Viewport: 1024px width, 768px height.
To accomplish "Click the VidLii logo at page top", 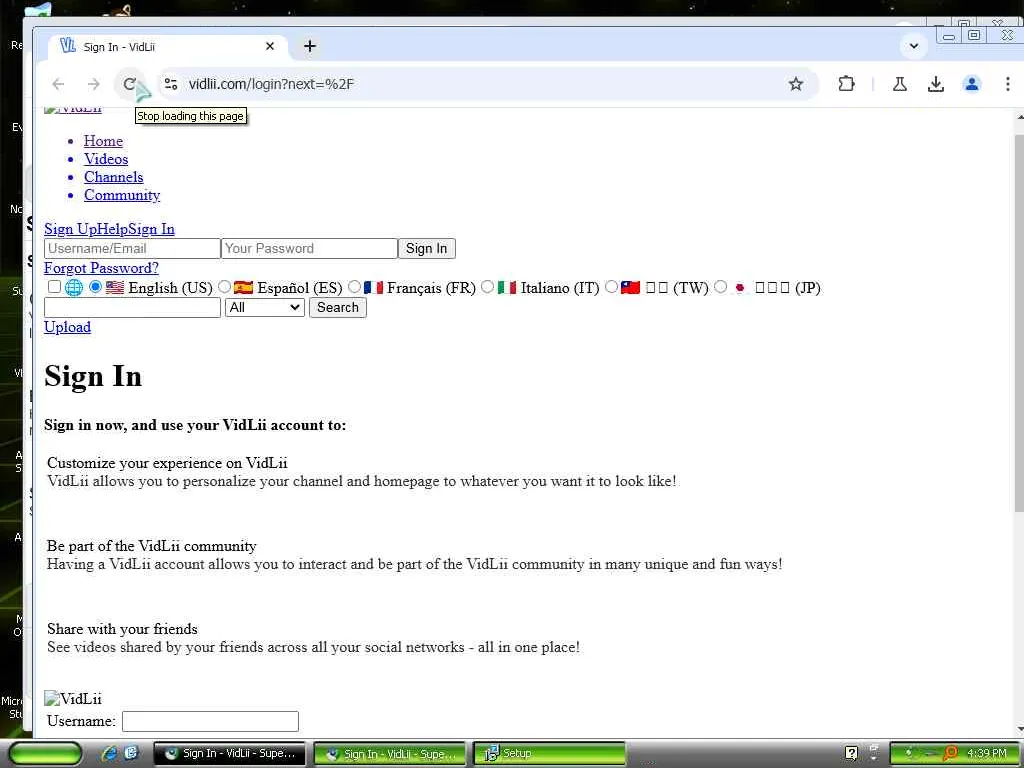I will (72, 110).
